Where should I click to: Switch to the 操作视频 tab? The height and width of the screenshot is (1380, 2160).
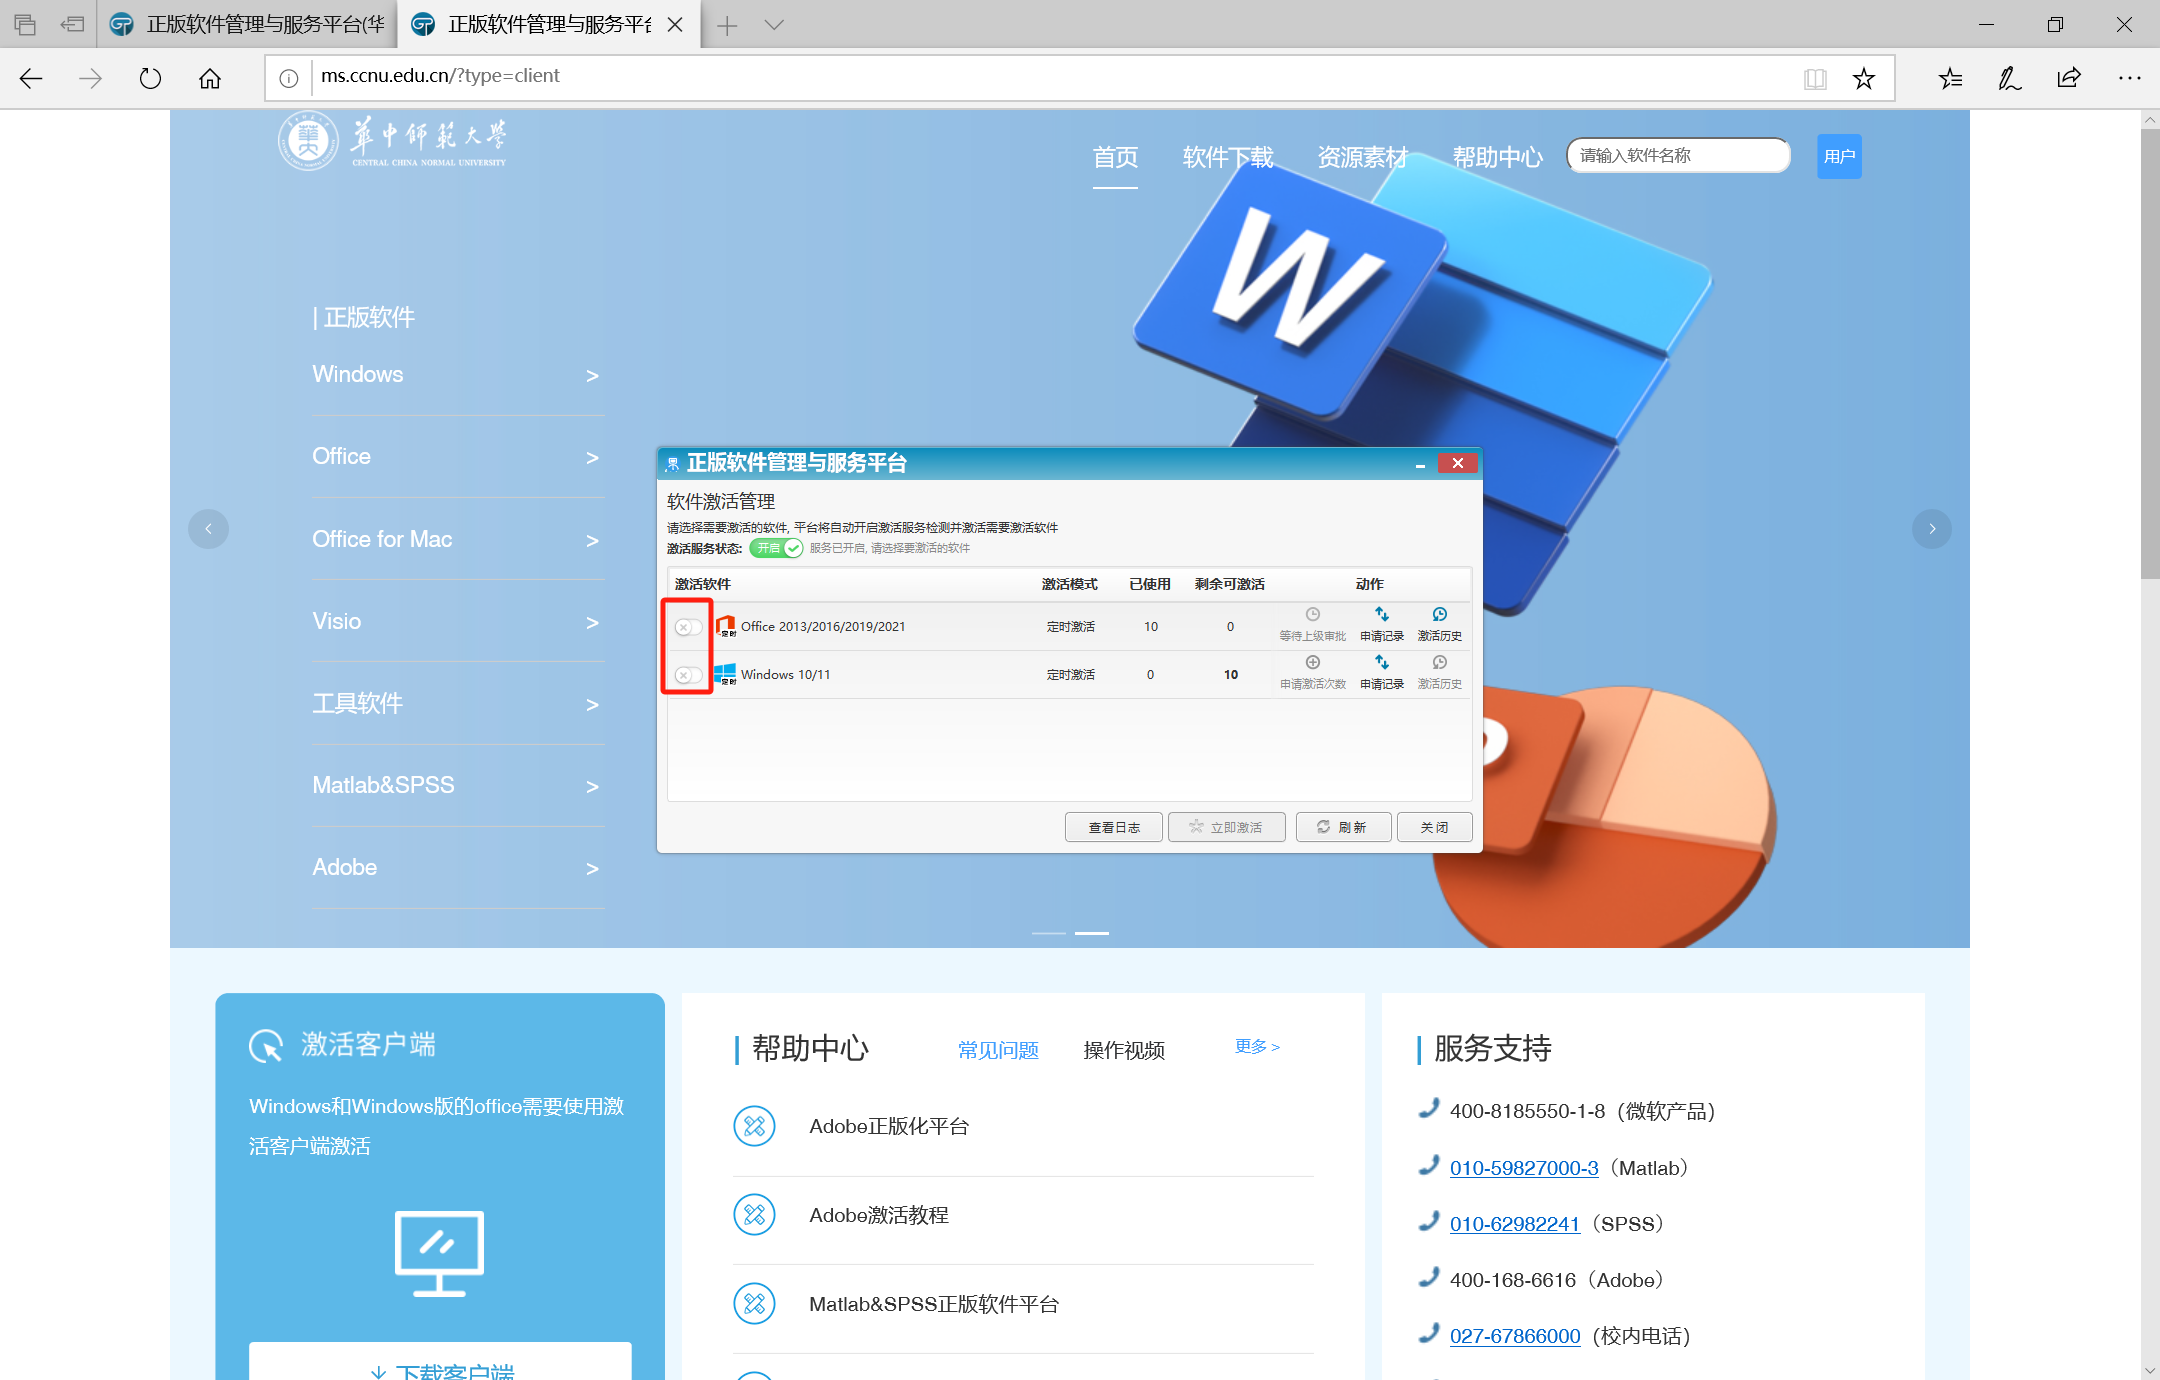1124,1050
